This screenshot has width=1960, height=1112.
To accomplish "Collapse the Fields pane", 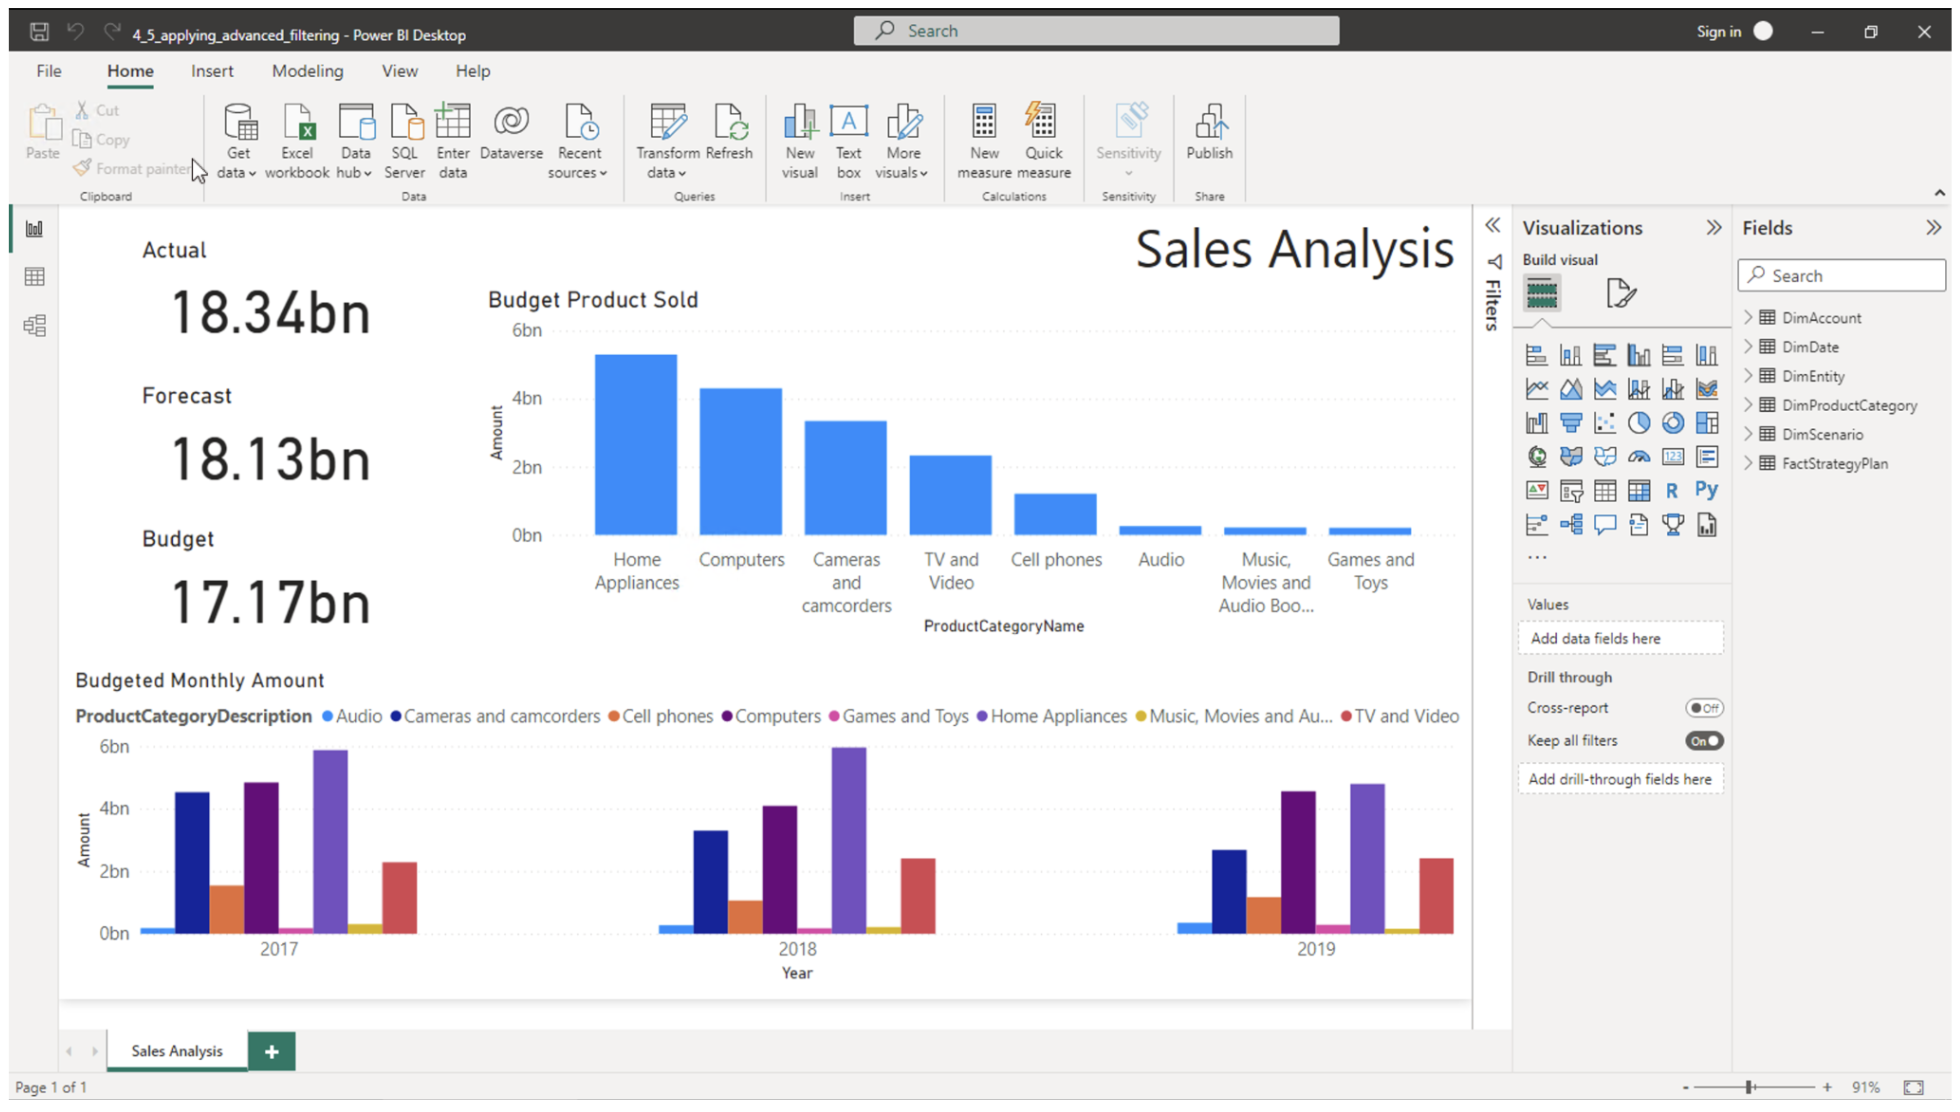I will pos(1933,228).
